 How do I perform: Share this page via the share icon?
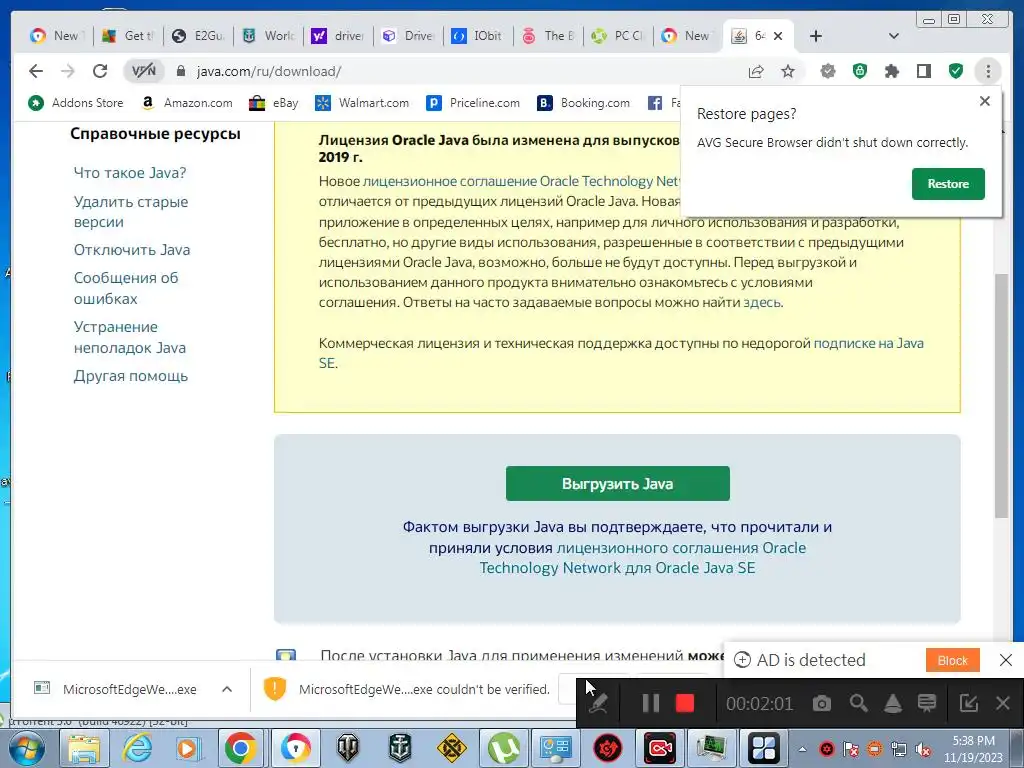(x=756, y=71)
